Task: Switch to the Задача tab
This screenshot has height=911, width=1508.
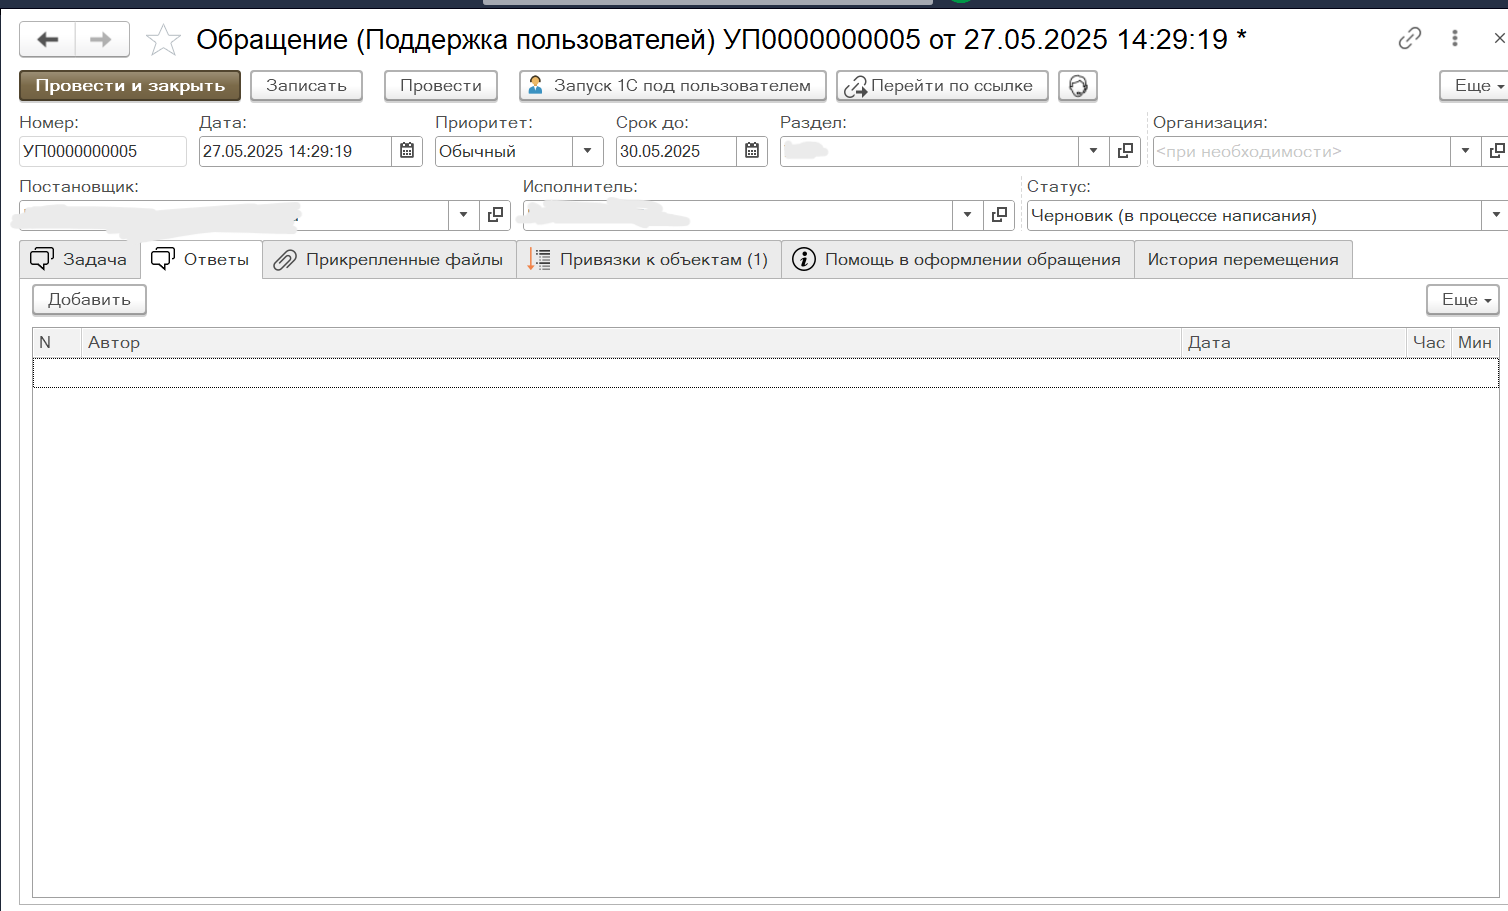Action: point(80,260)
